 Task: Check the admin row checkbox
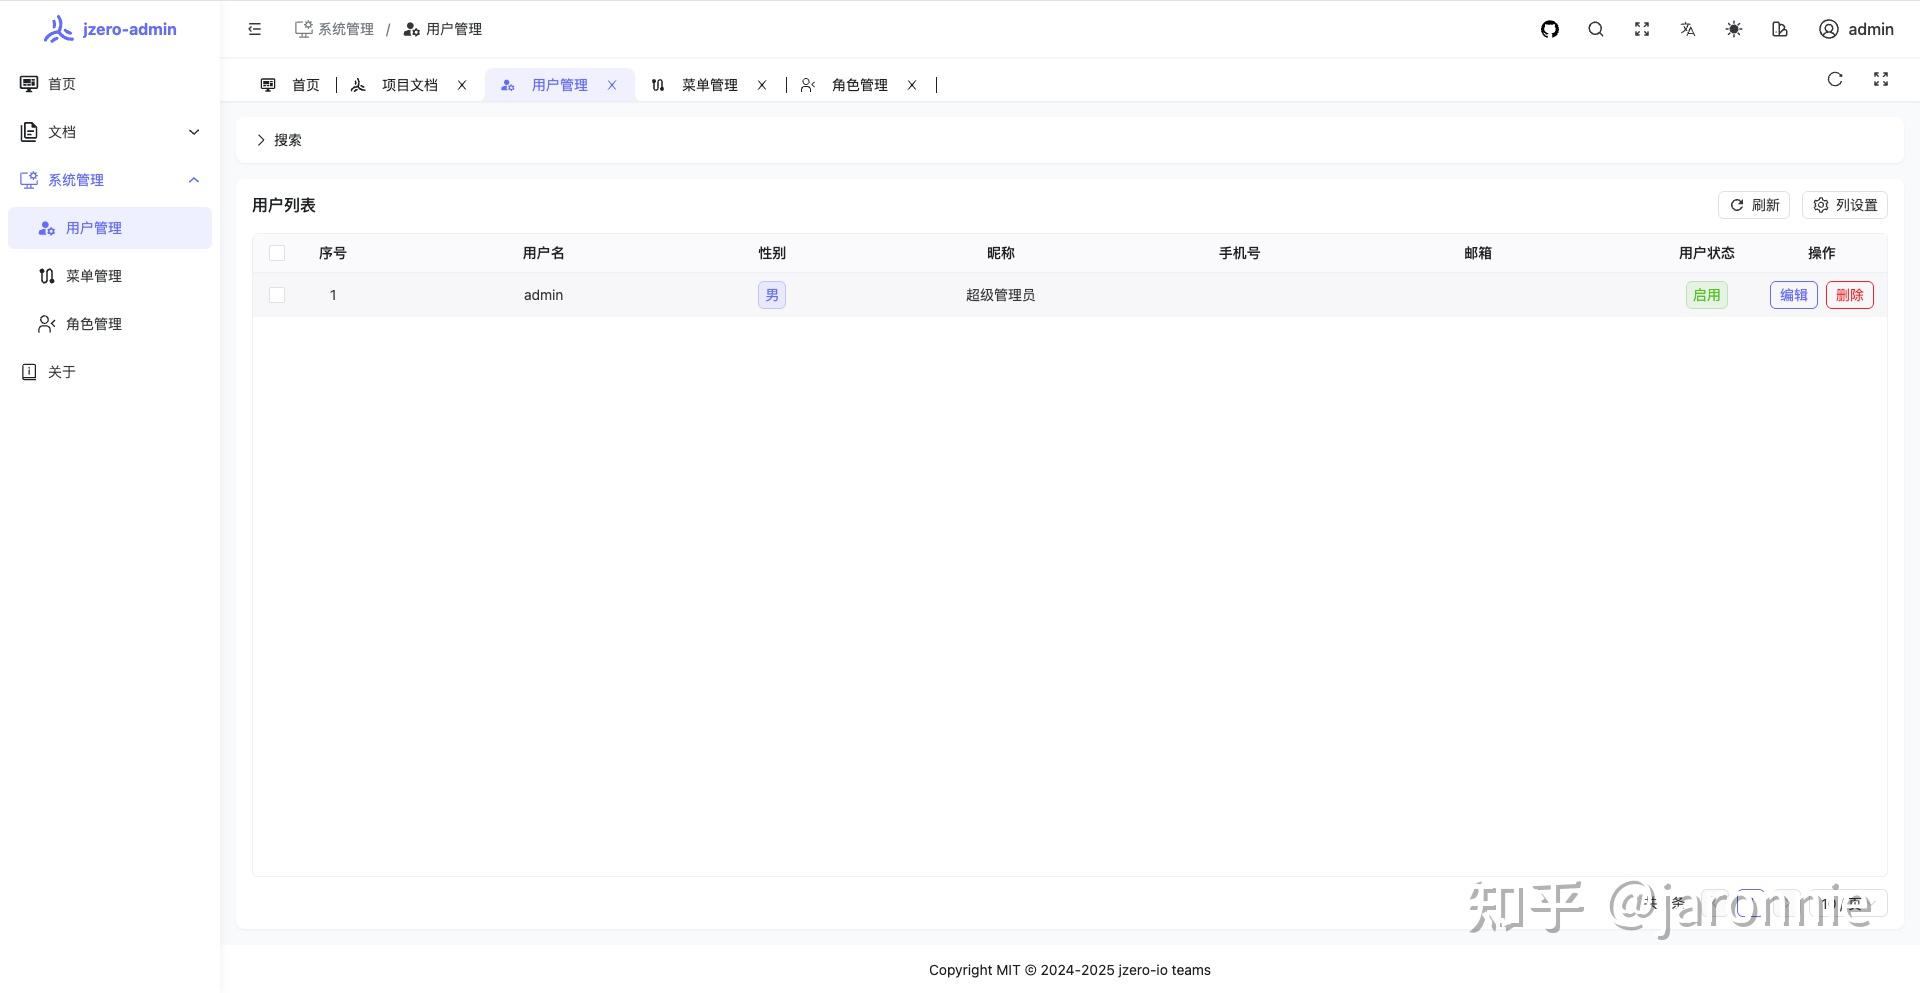point(277,295)
